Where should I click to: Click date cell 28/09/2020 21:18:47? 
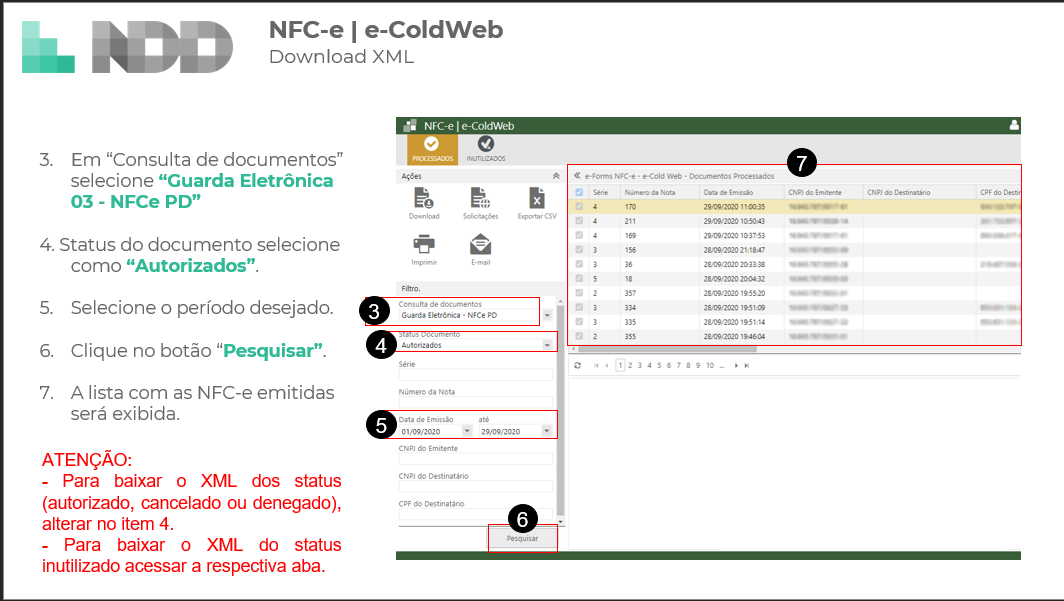point(734,250)
